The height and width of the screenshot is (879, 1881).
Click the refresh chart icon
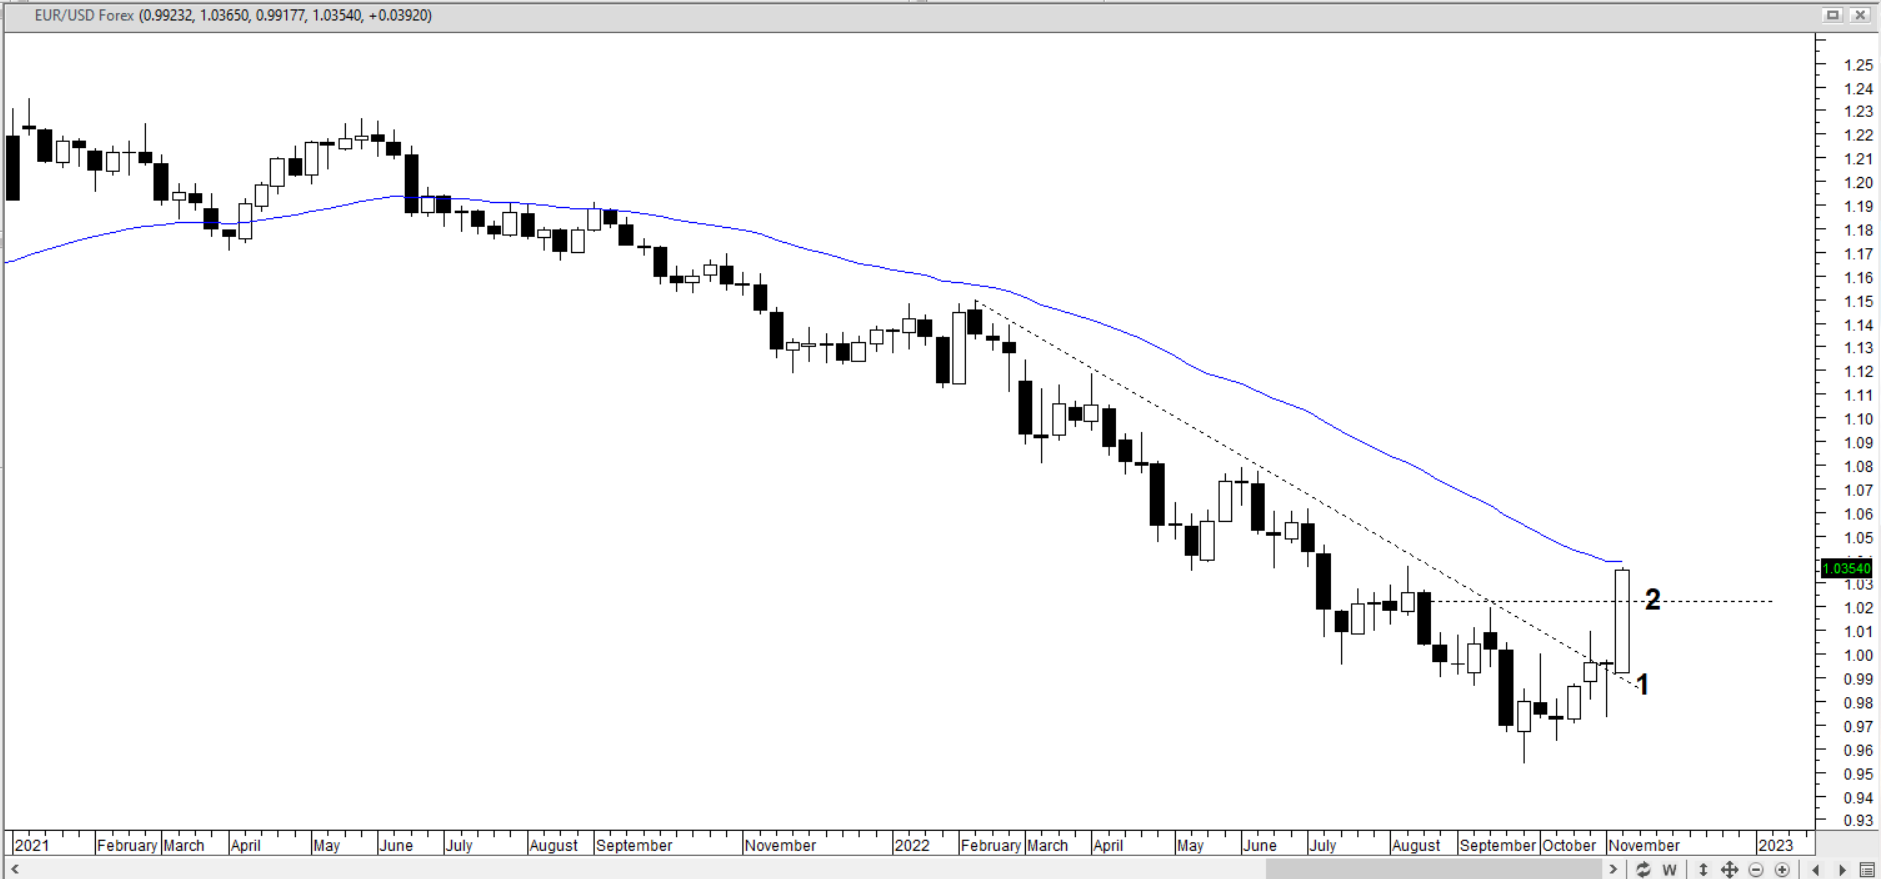1643,870
